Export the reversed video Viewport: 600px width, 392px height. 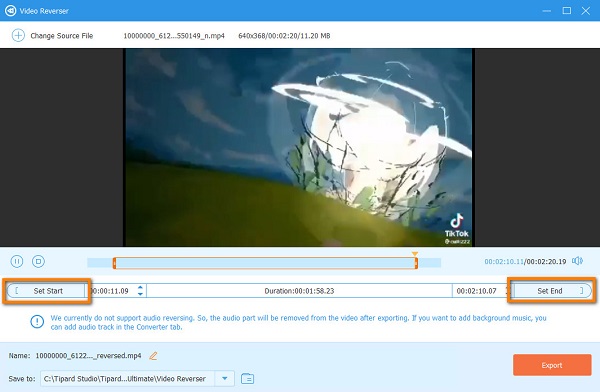(x=552, y=365)
